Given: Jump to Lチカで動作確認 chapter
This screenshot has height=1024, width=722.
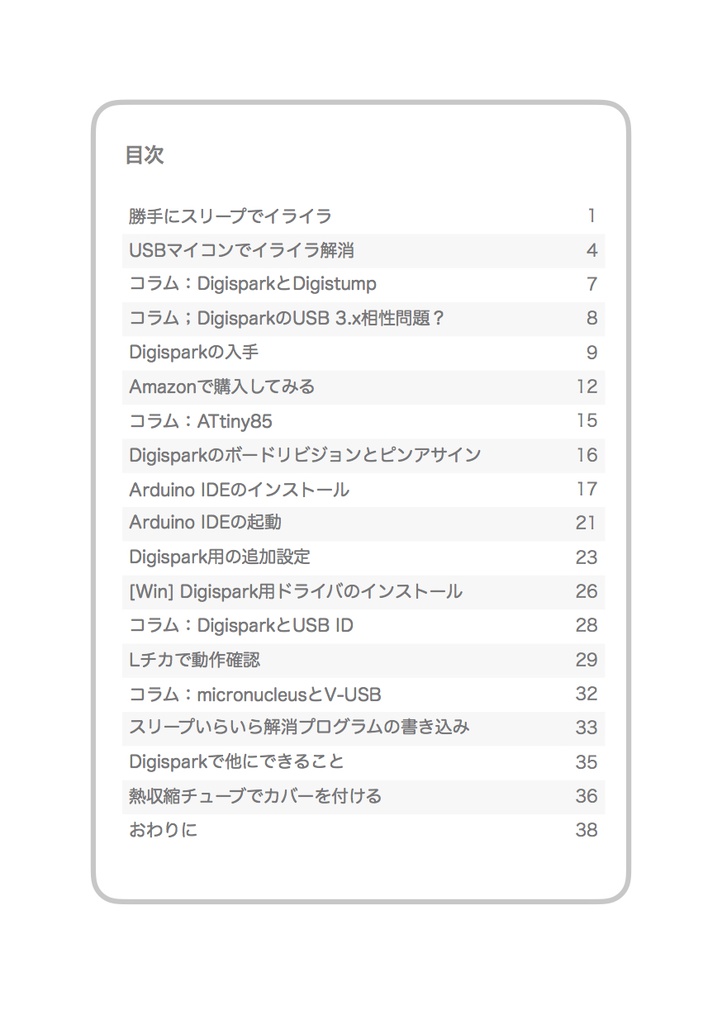Looking at the screenshot, I should 195,660.
